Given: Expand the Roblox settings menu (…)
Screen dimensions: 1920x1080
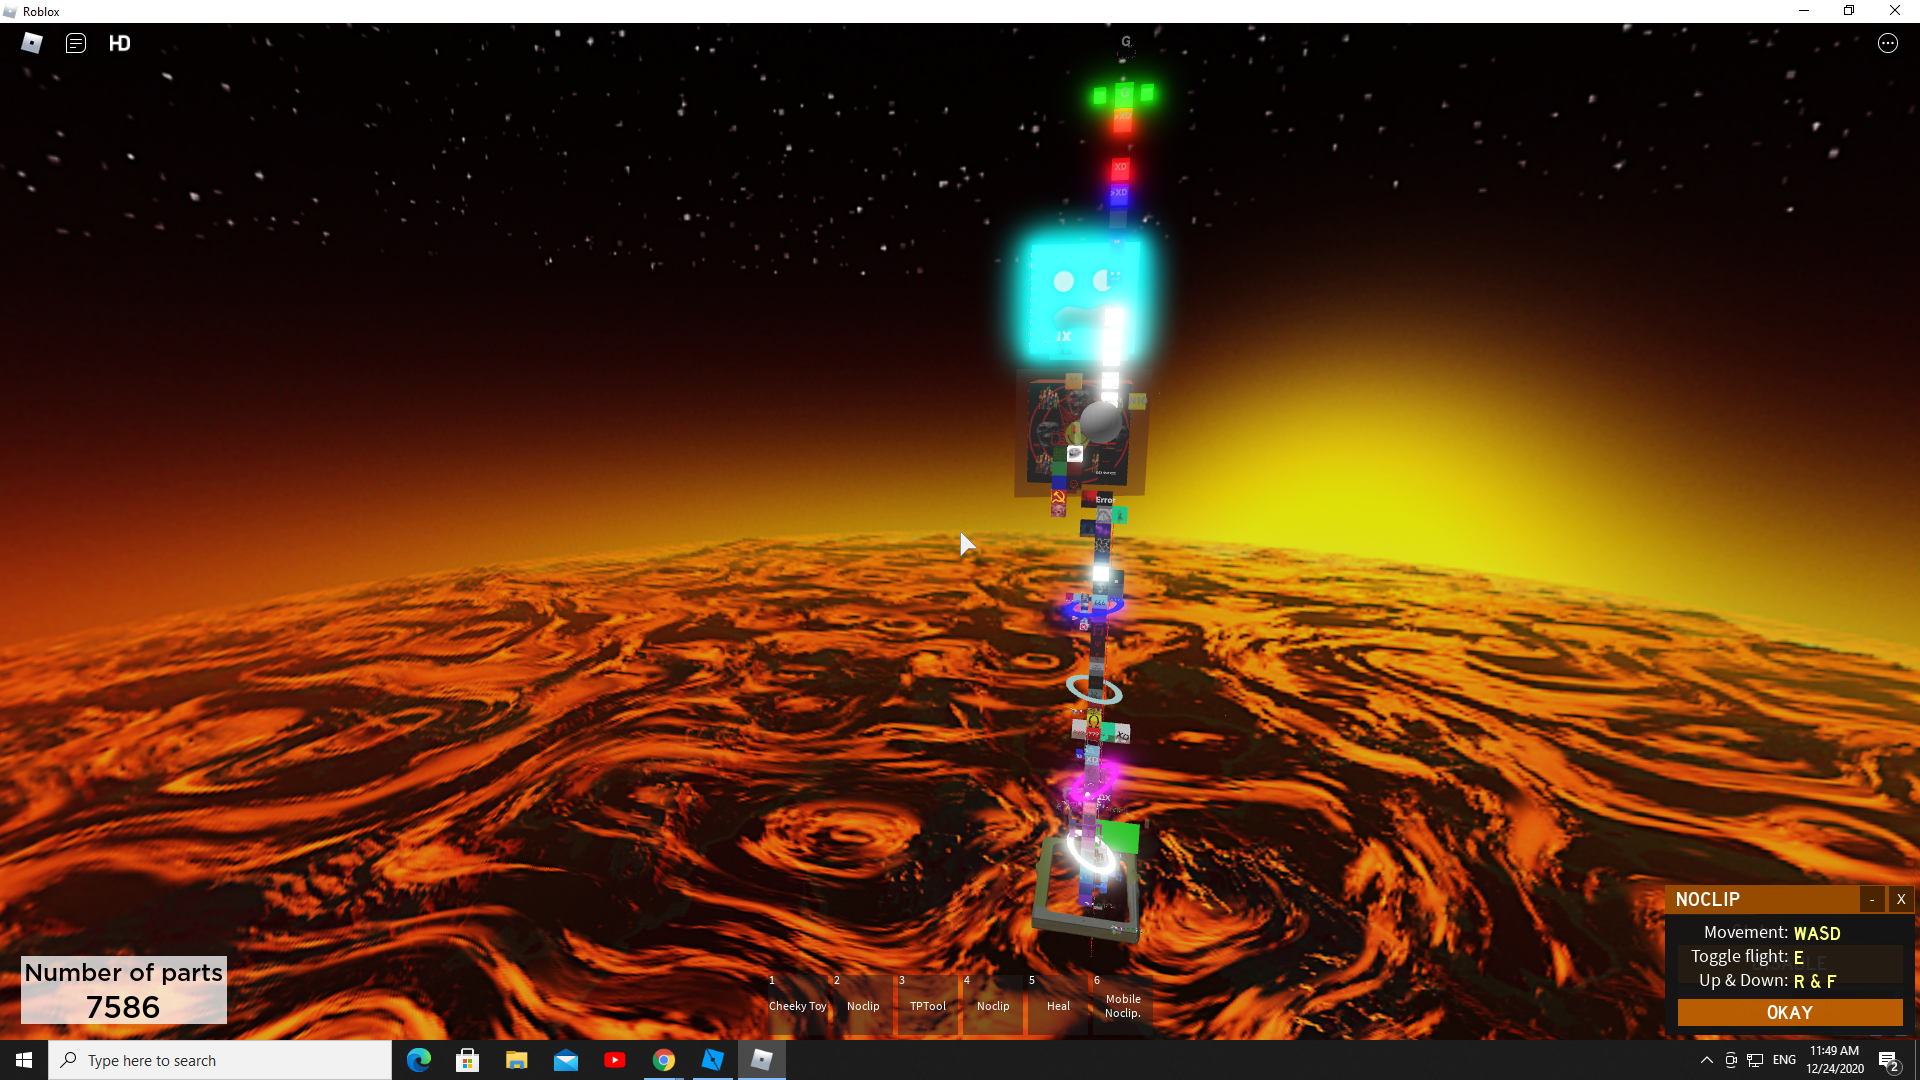Looking at the screenshot, I should pos(1888,44).
